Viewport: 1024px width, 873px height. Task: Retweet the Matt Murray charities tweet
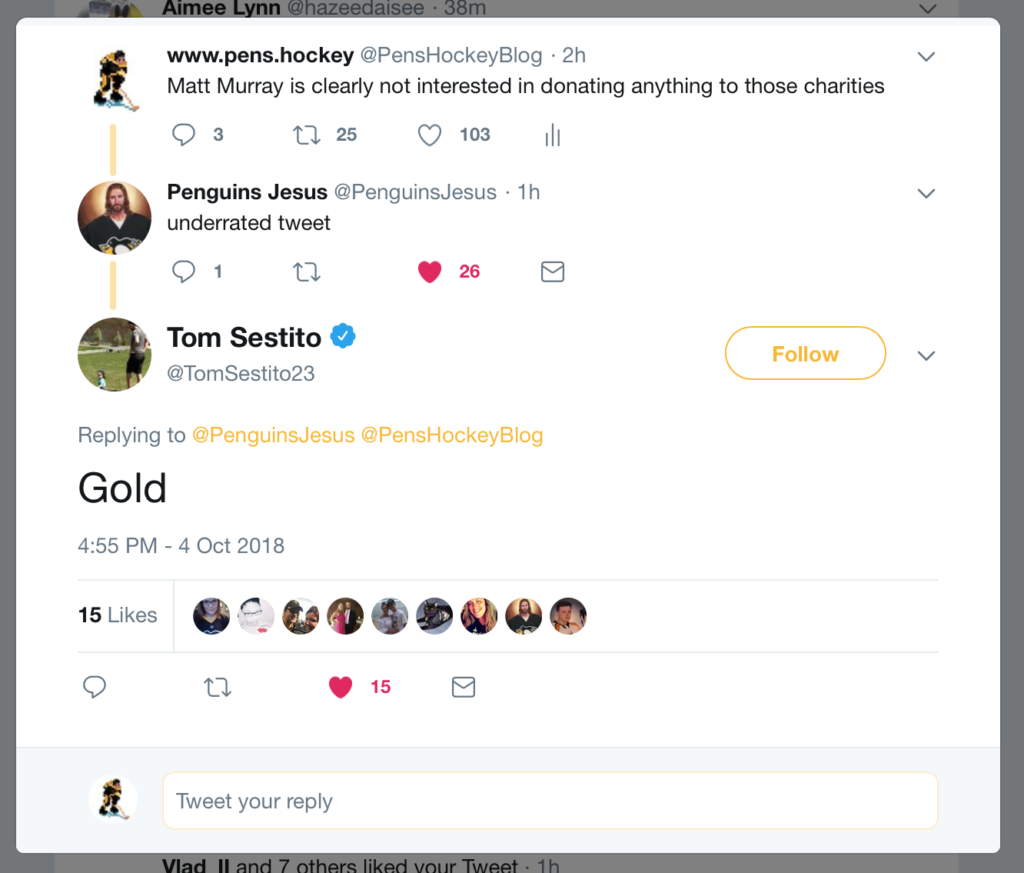point(306,135)
